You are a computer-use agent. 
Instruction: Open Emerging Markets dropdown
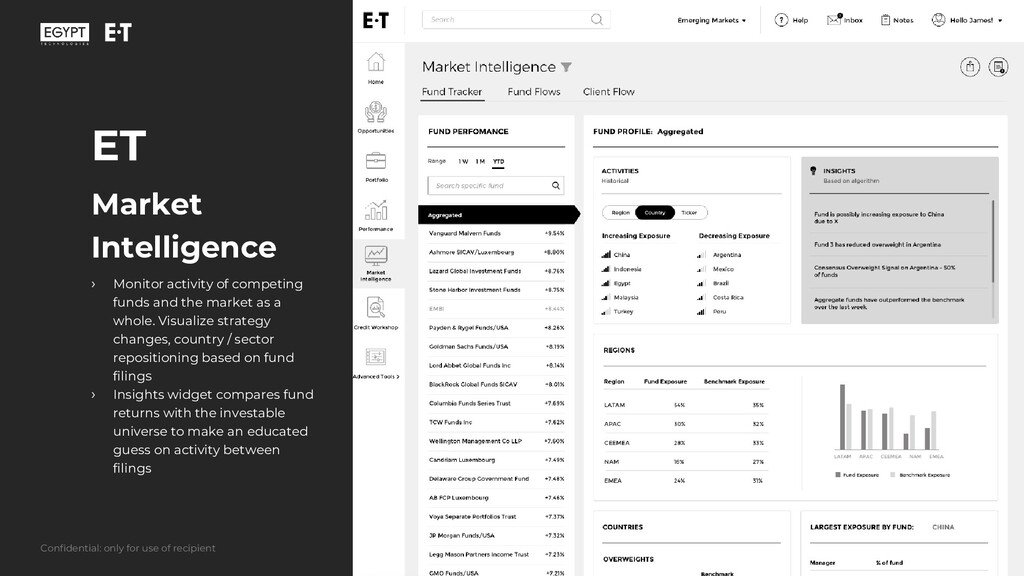click(x=711, y=20)
